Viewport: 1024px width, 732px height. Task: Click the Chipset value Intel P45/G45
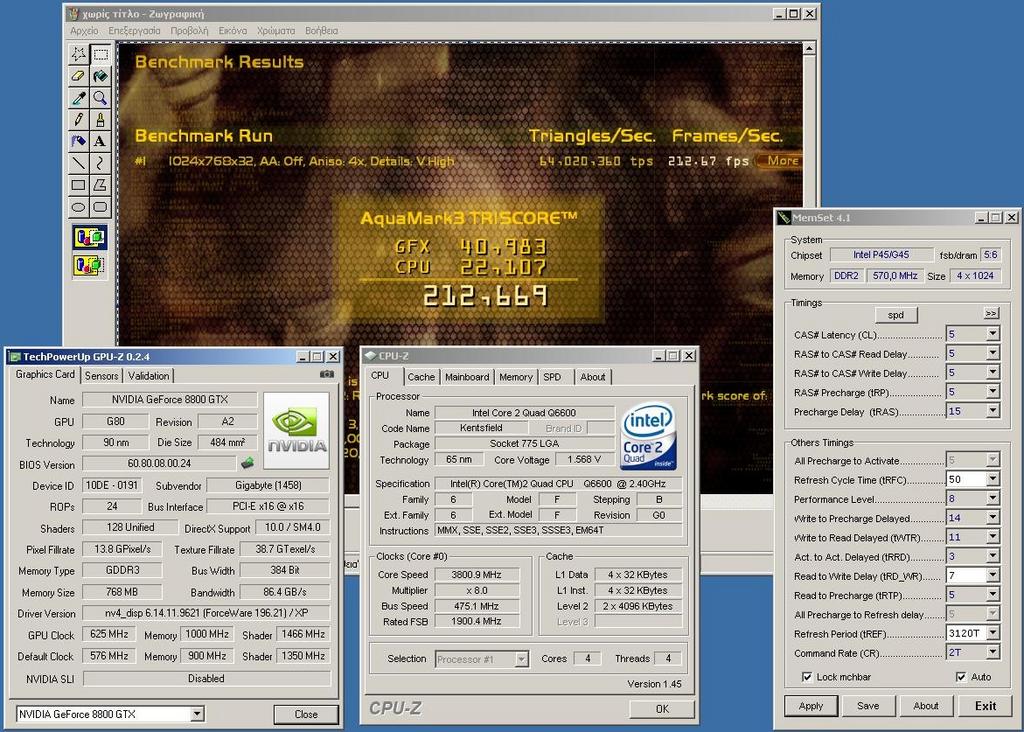click(x=881, y=255)
